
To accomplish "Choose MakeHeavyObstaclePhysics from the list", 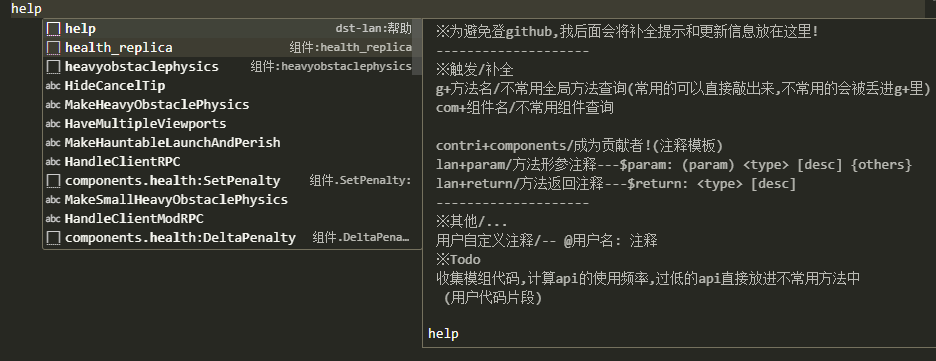I will (x=230, y=105).
